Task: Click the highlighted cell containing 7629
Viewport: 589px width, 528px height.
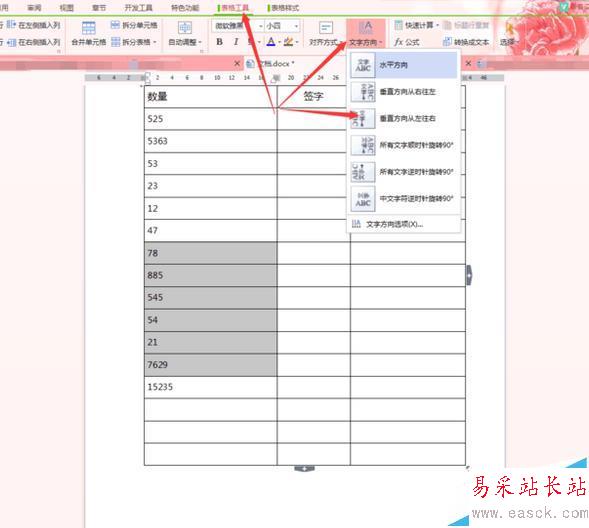Action: click(210, 365)
